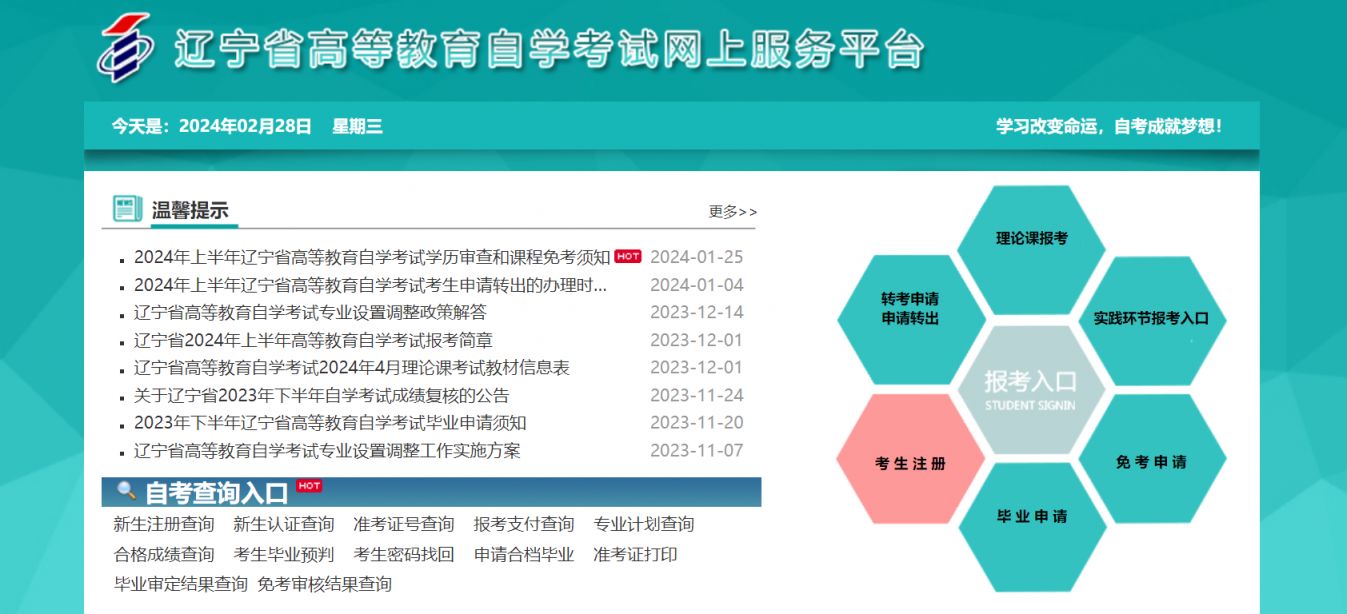Click slogan 学习改变命运，自考成就梦想!

point(1108,127)
